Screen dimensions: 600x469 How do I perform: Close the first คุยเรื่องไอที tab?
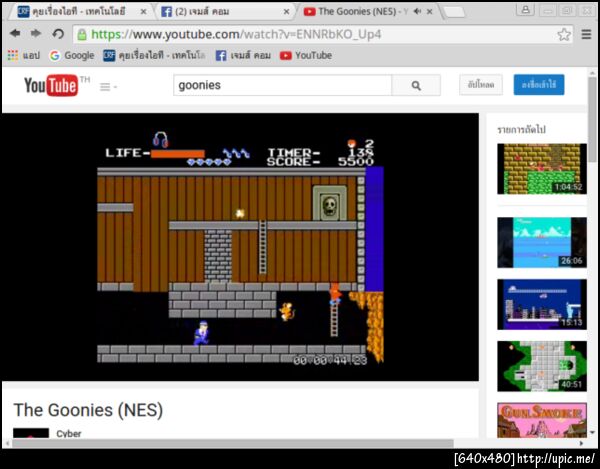[143, 12]
